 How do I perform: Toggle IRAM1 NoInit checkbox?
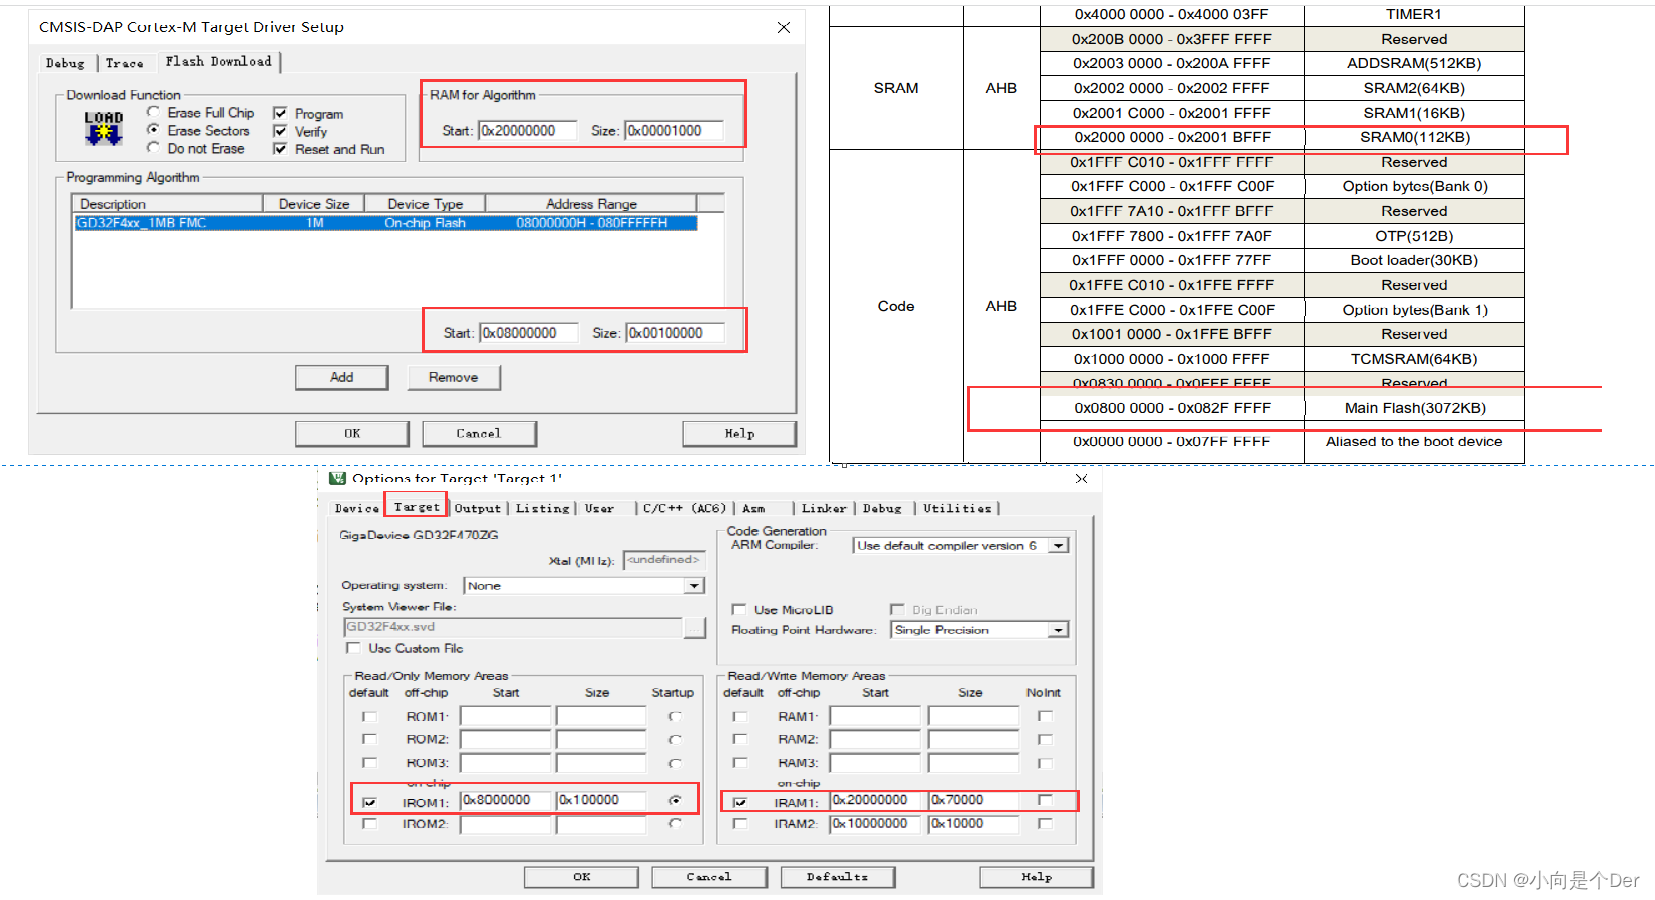pyautogui.click(x=1045, y=800)
